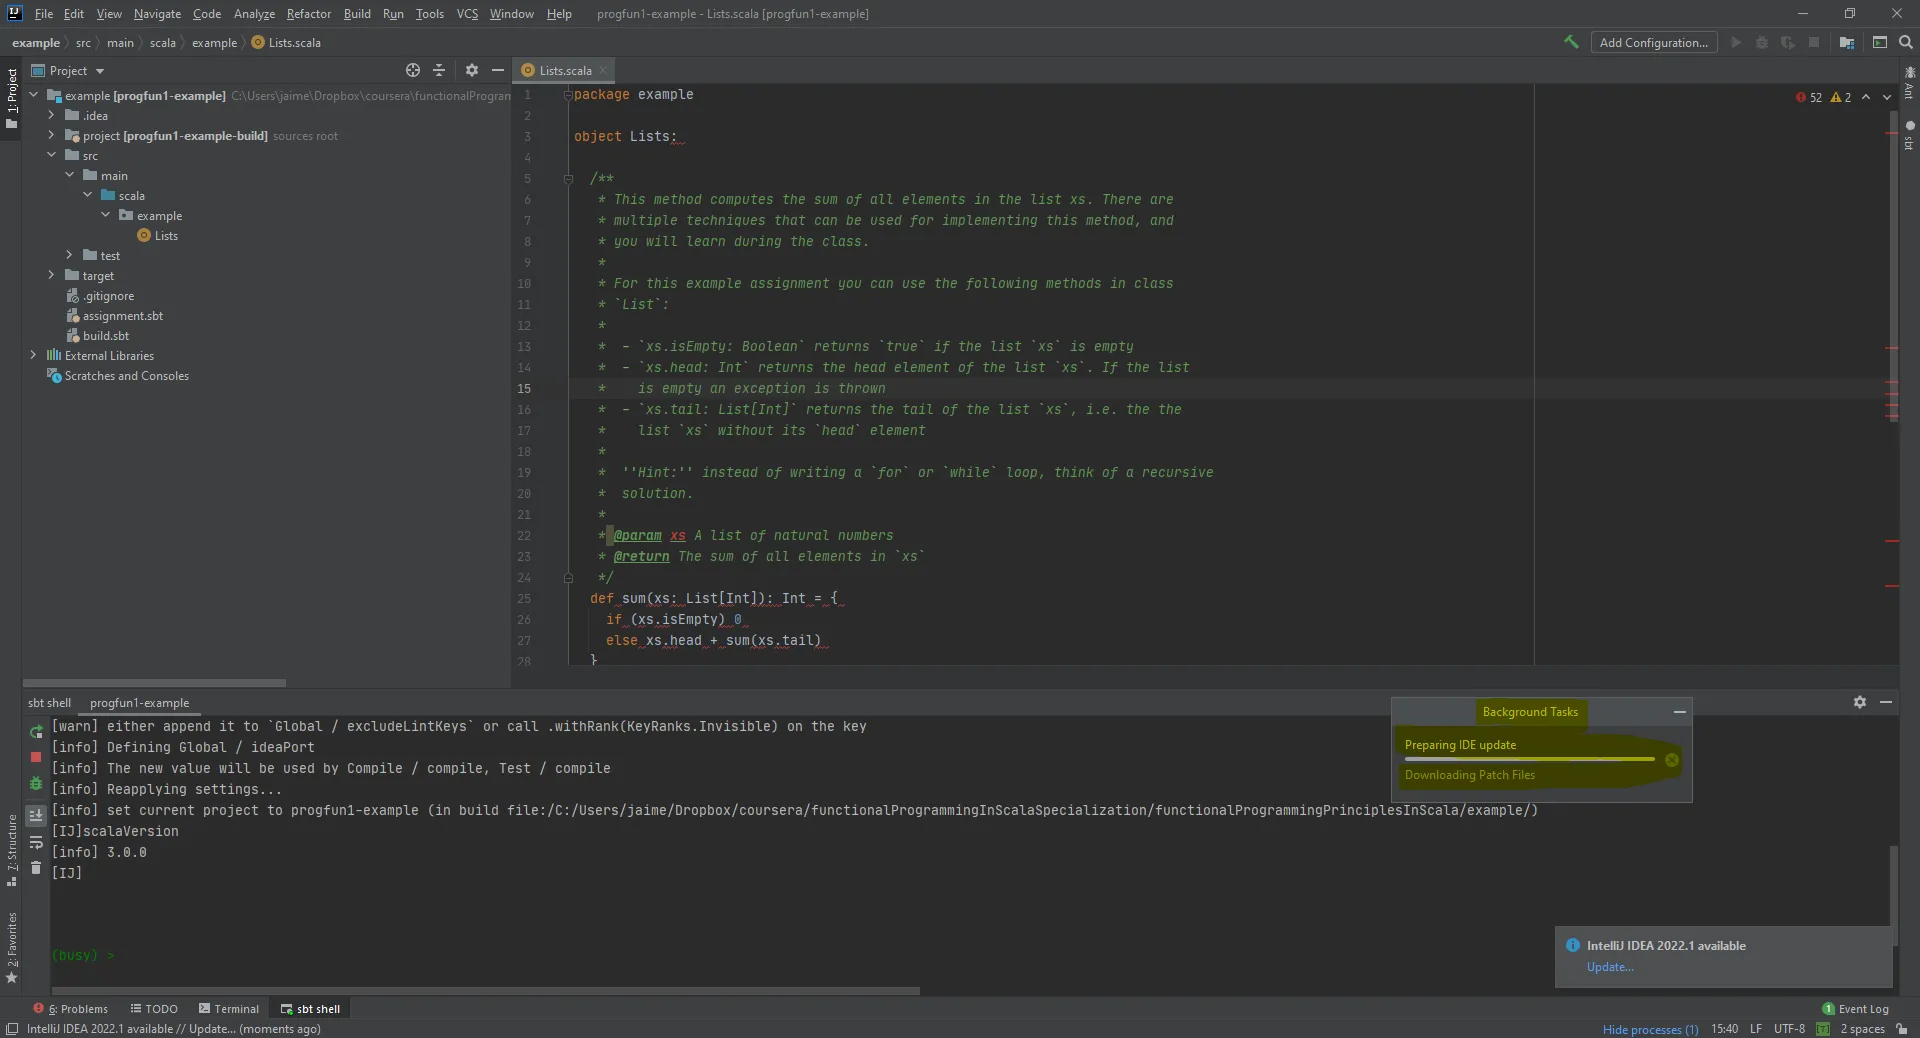Click the locate-file crosshair icon in Project panel
The width and height of the screenshot is (1920, 1038).
point(413,70)
